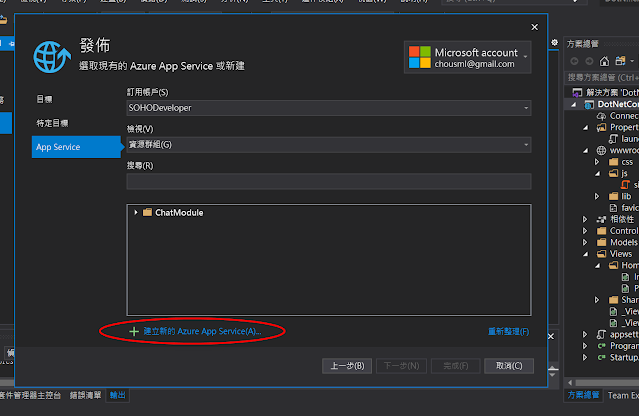Click the appsettings file icon
Image resolution: width=639 pixels, height=416 pixels.
pyautogui.click(x=601, y=335)
